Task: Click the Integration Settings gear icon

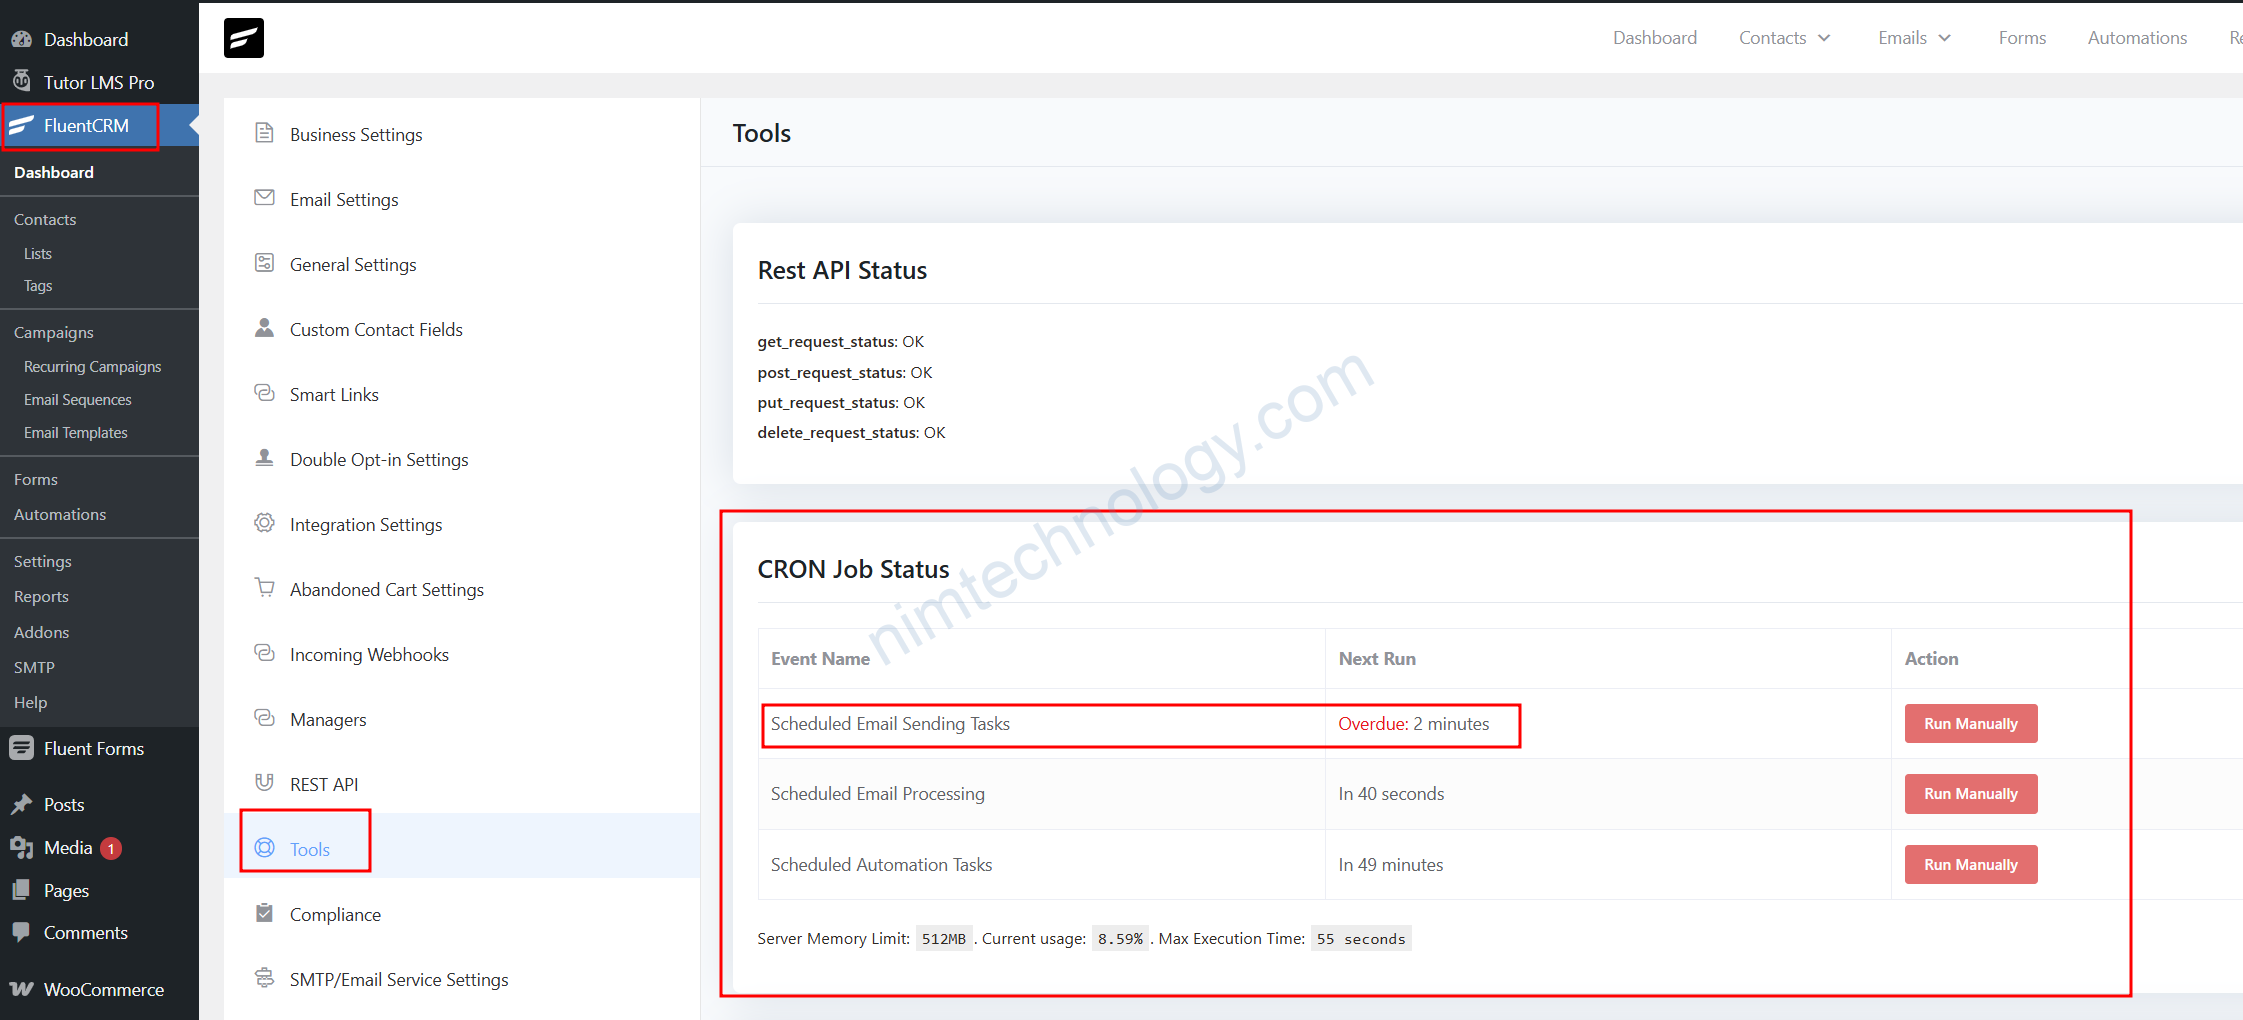Action: pyautogui.click(x=264, y=523)
